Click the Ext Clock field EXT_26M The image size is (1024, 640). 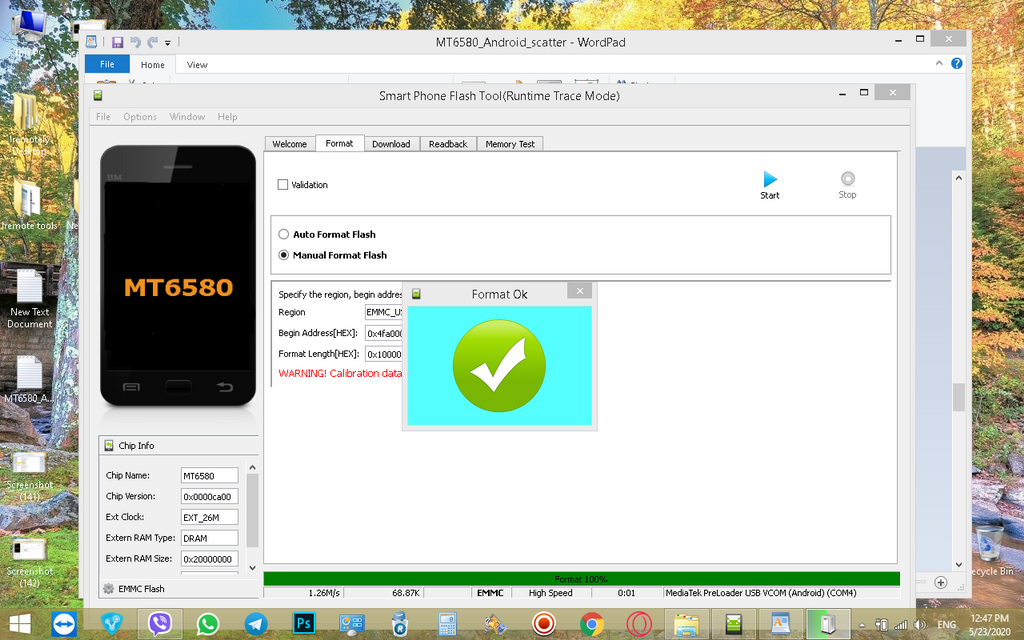point(210,517)
